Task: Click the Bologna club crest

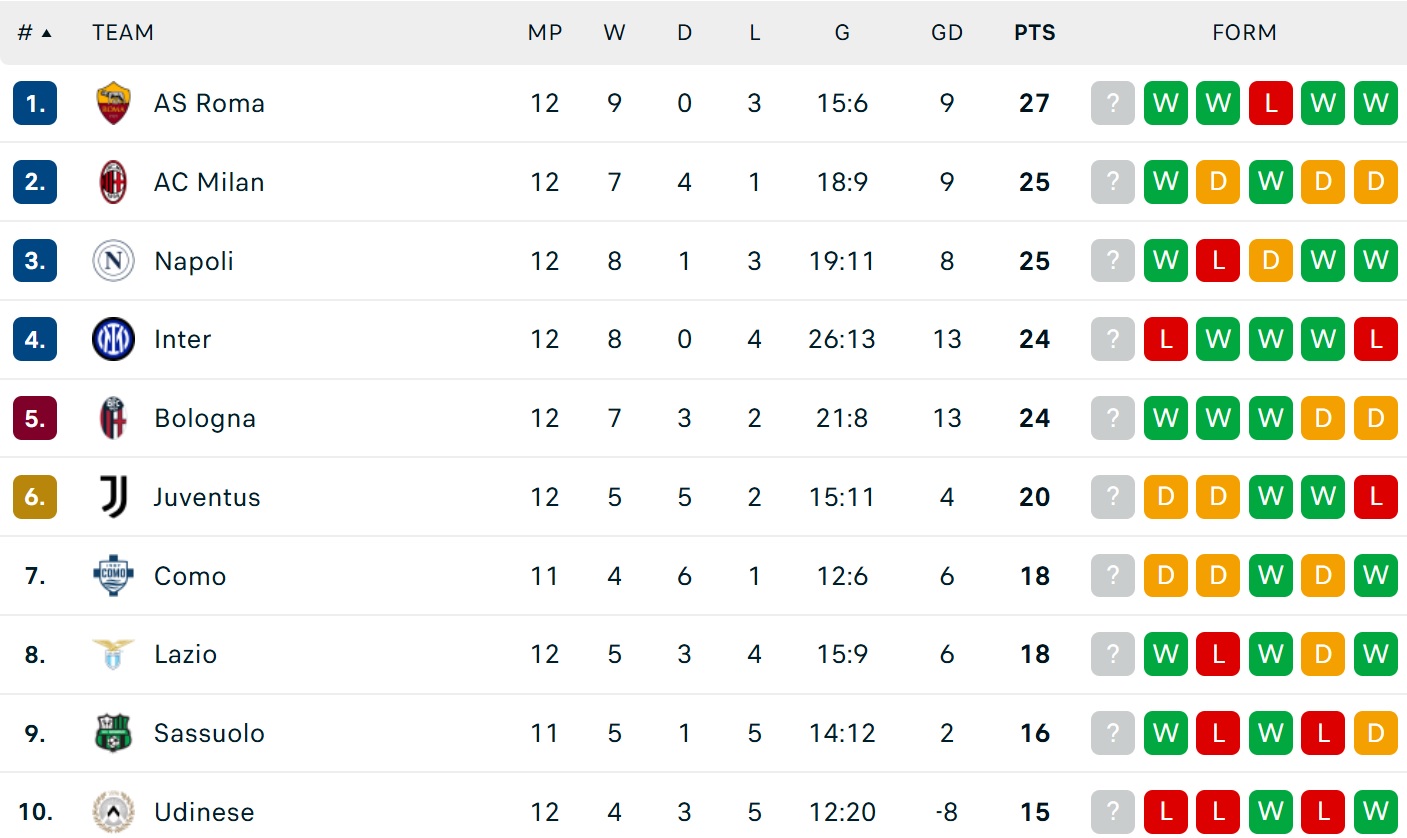Action: 113,418
